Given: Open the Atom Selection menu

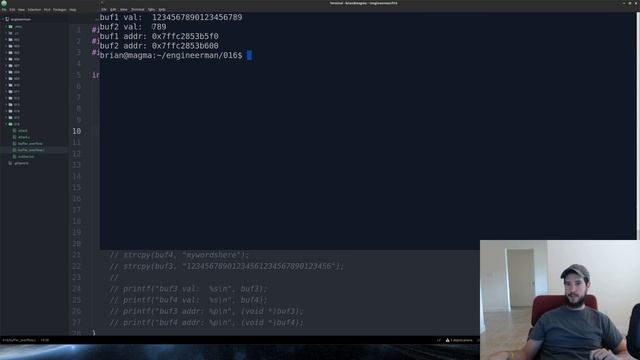Looking at the screenshot, I should (34, 9).
